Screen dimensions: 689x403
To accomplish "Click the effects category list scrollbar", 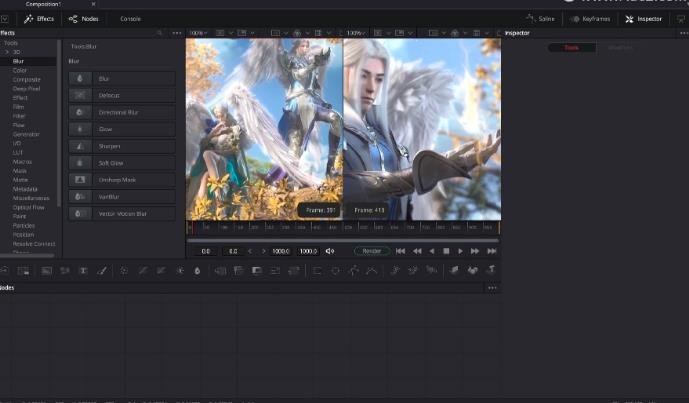I will tap(59, 123).
